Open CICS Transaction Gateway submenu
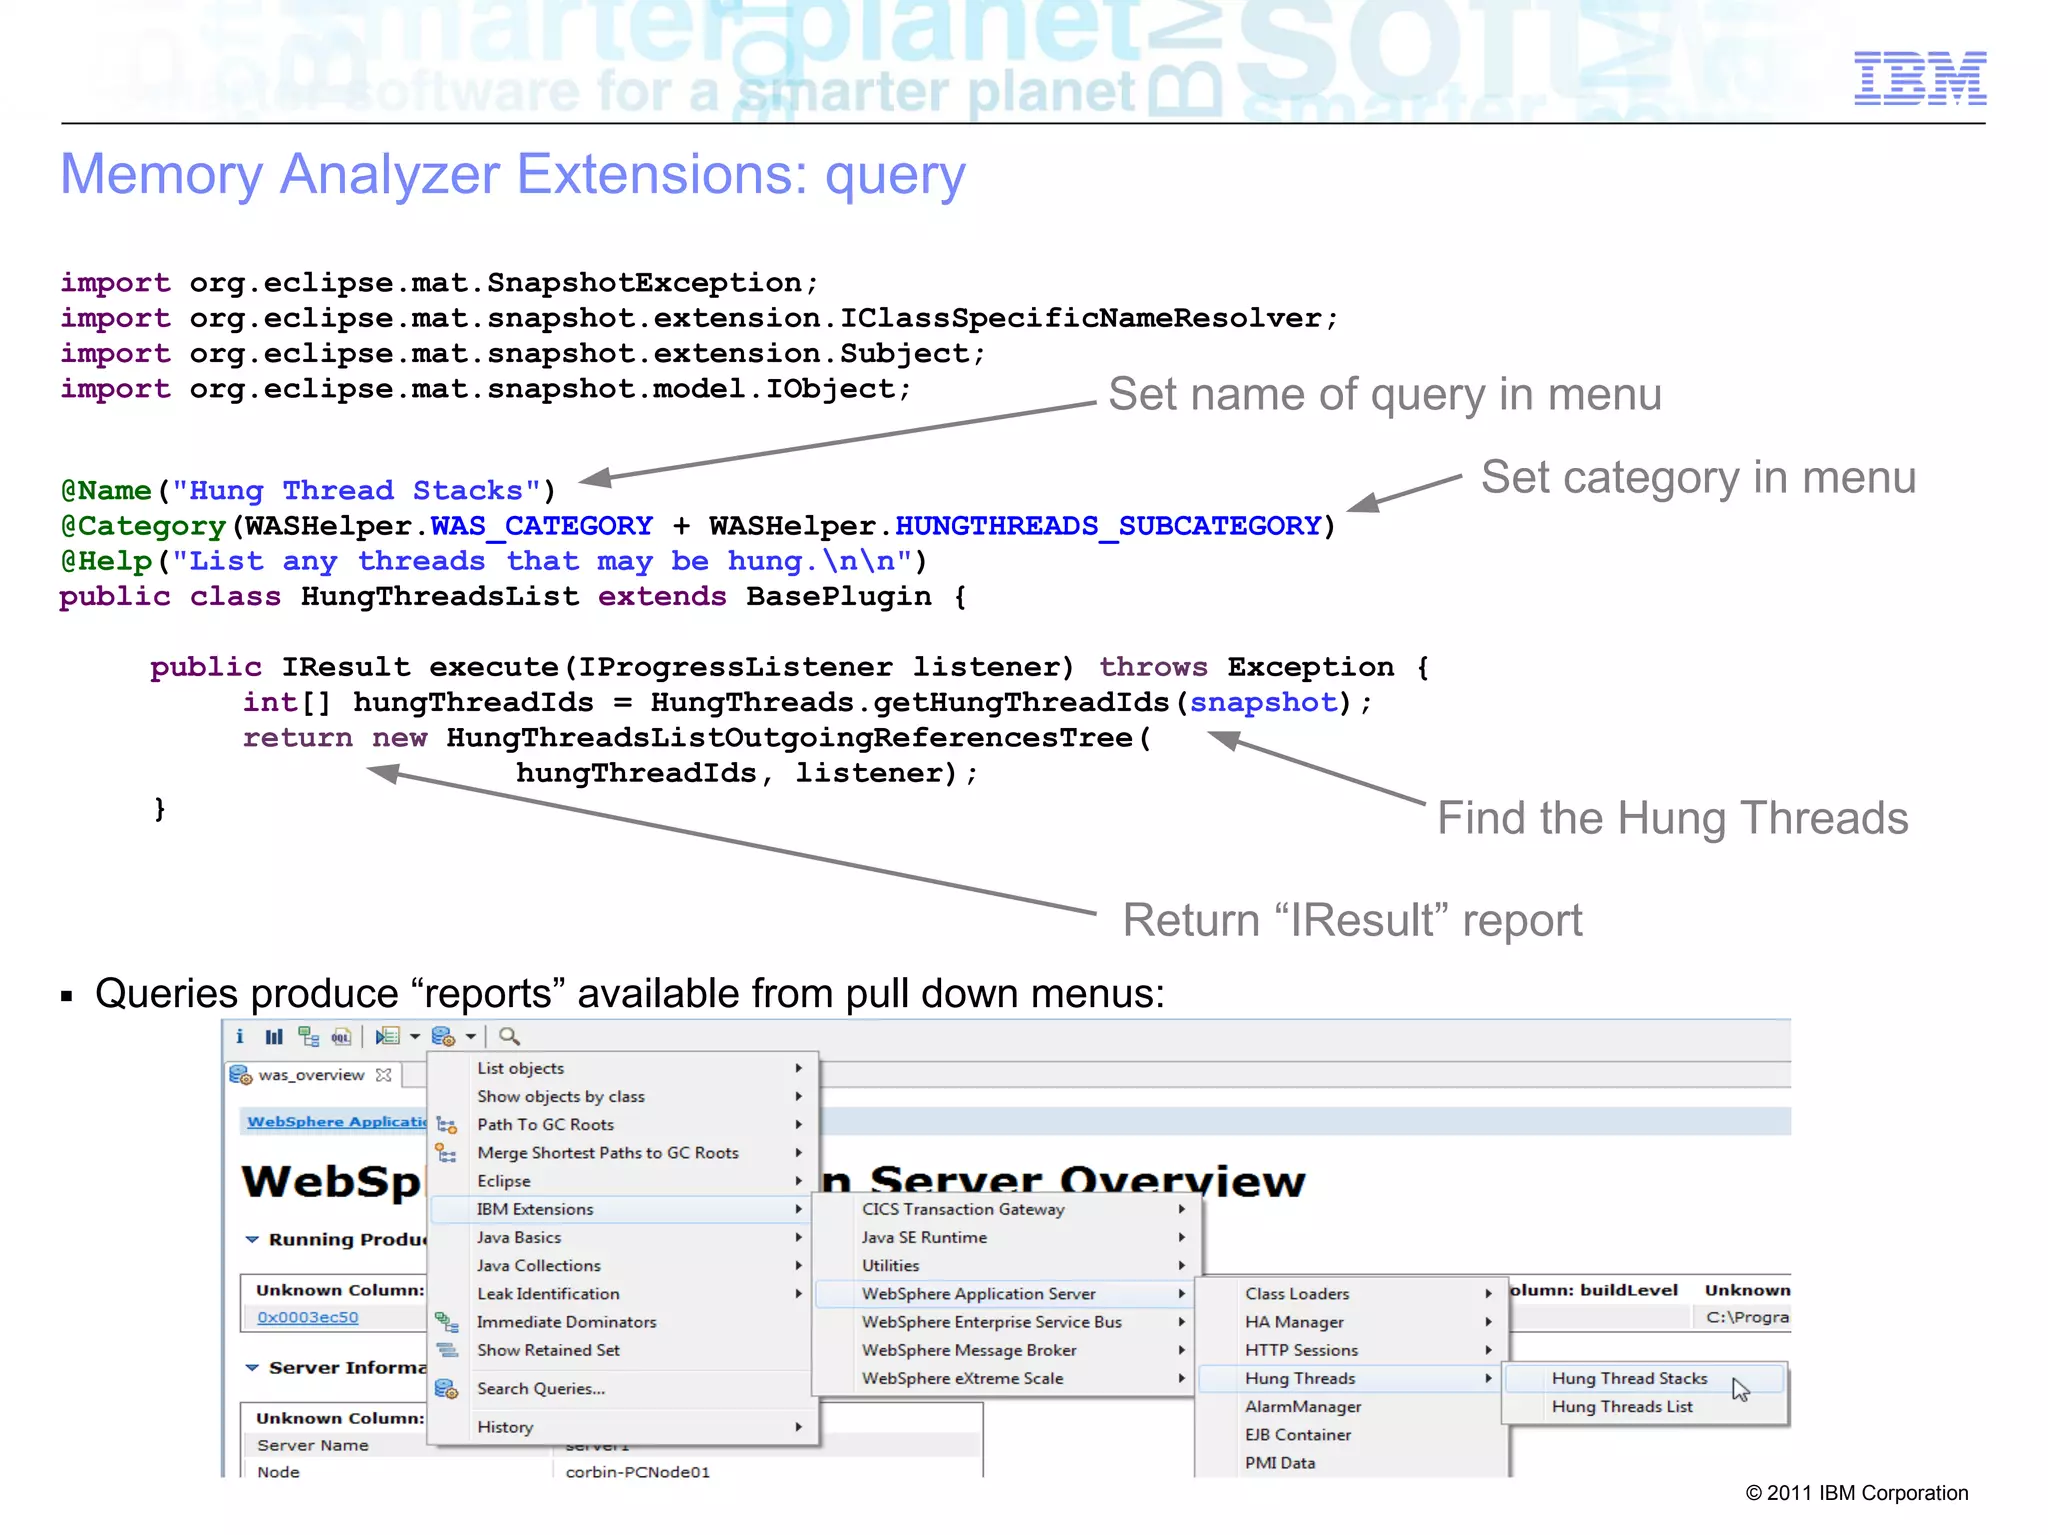The image size is (2048, 1535). (1006, 1209)
